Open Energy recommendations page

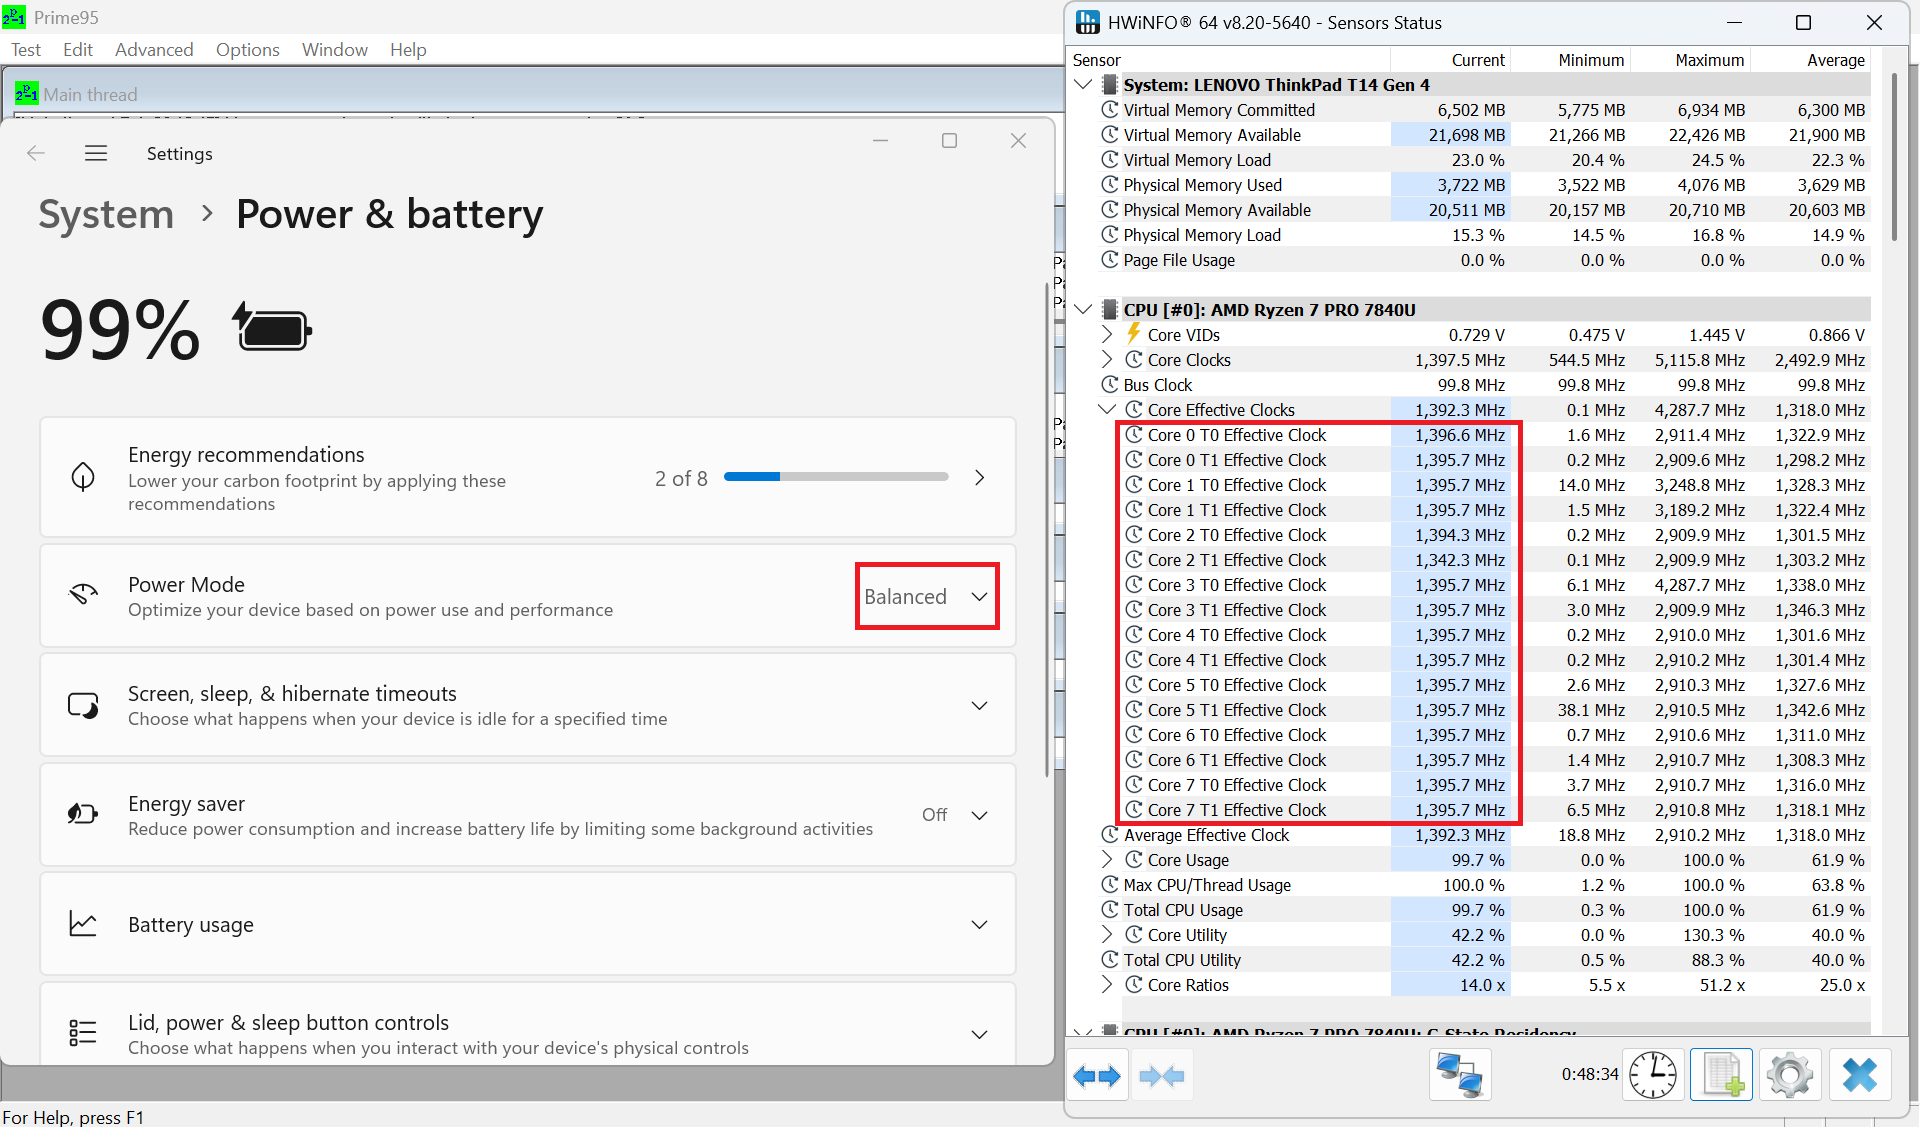(528, 477)
